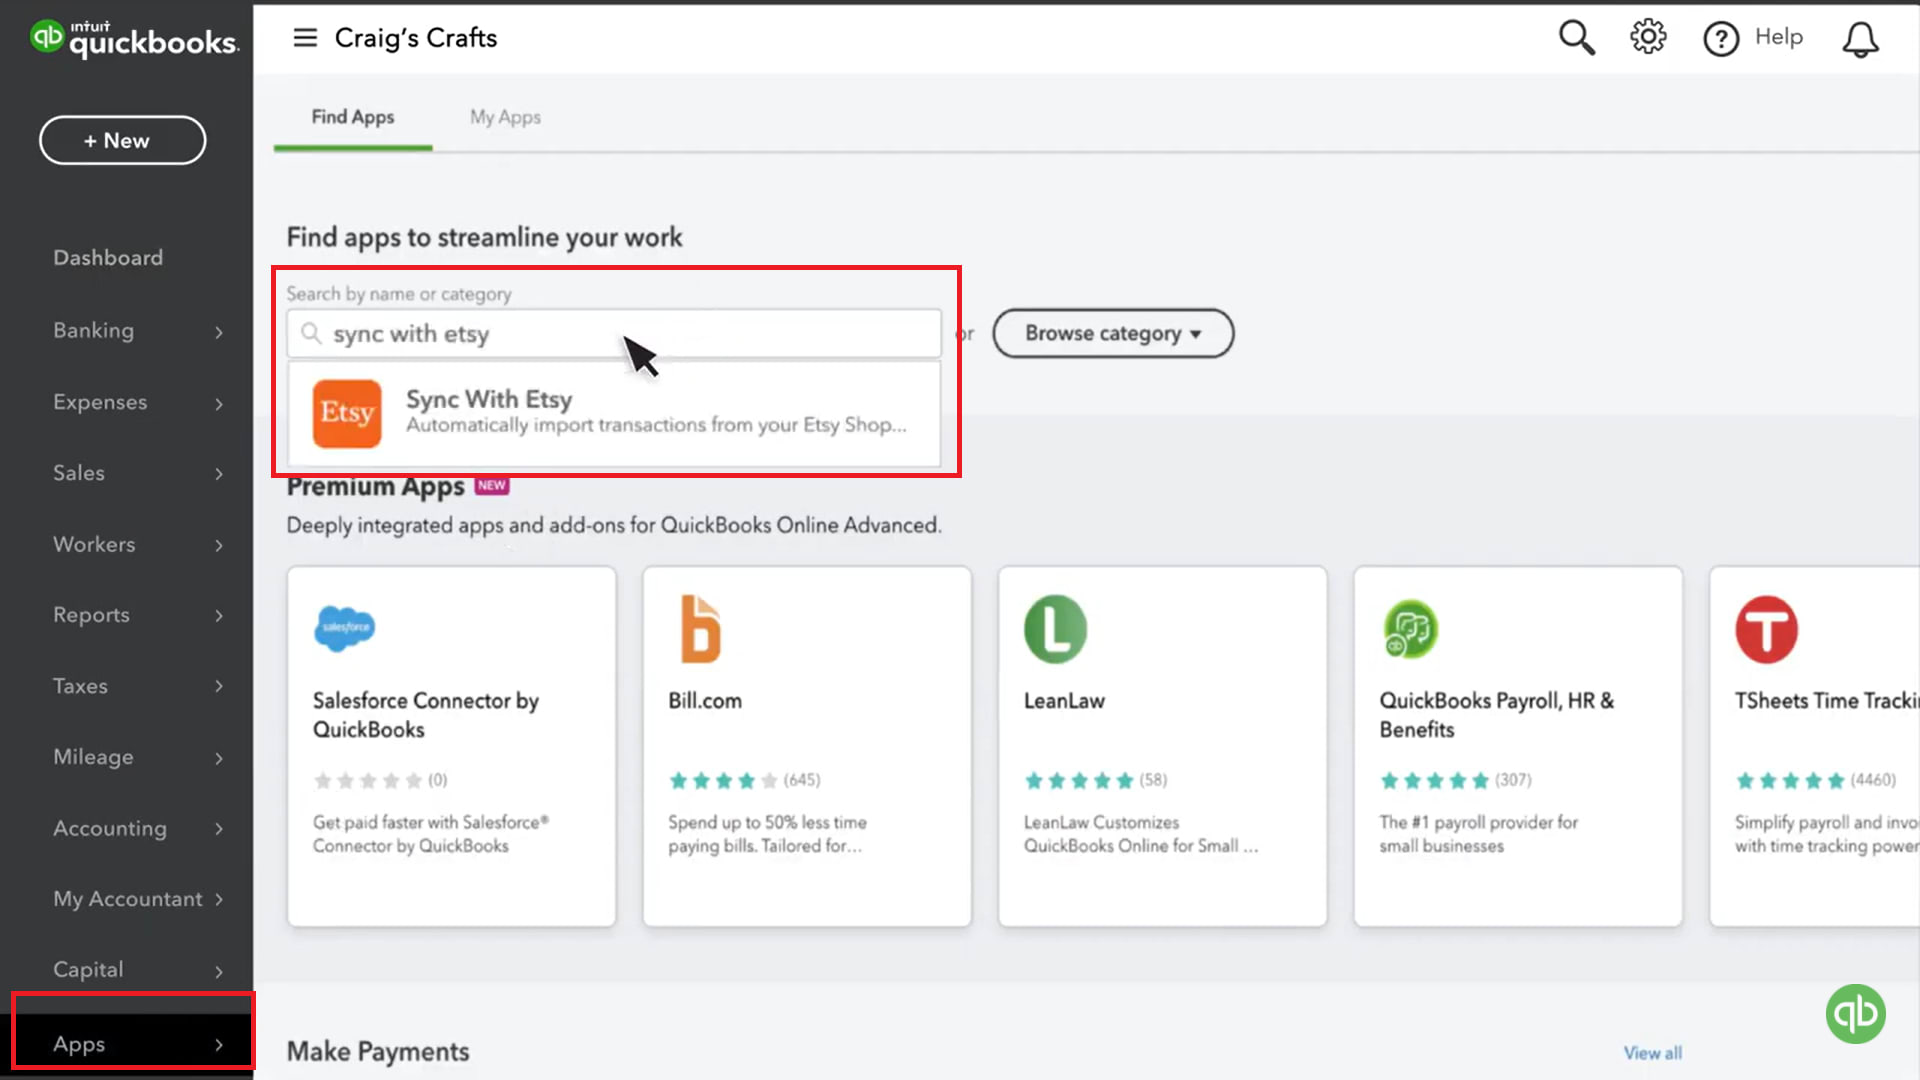This screenshot has width=1920, height=1080.
Task: Open the QuickBooks Payroll, HR & Benefits card
Action: tap(1518, 746)
